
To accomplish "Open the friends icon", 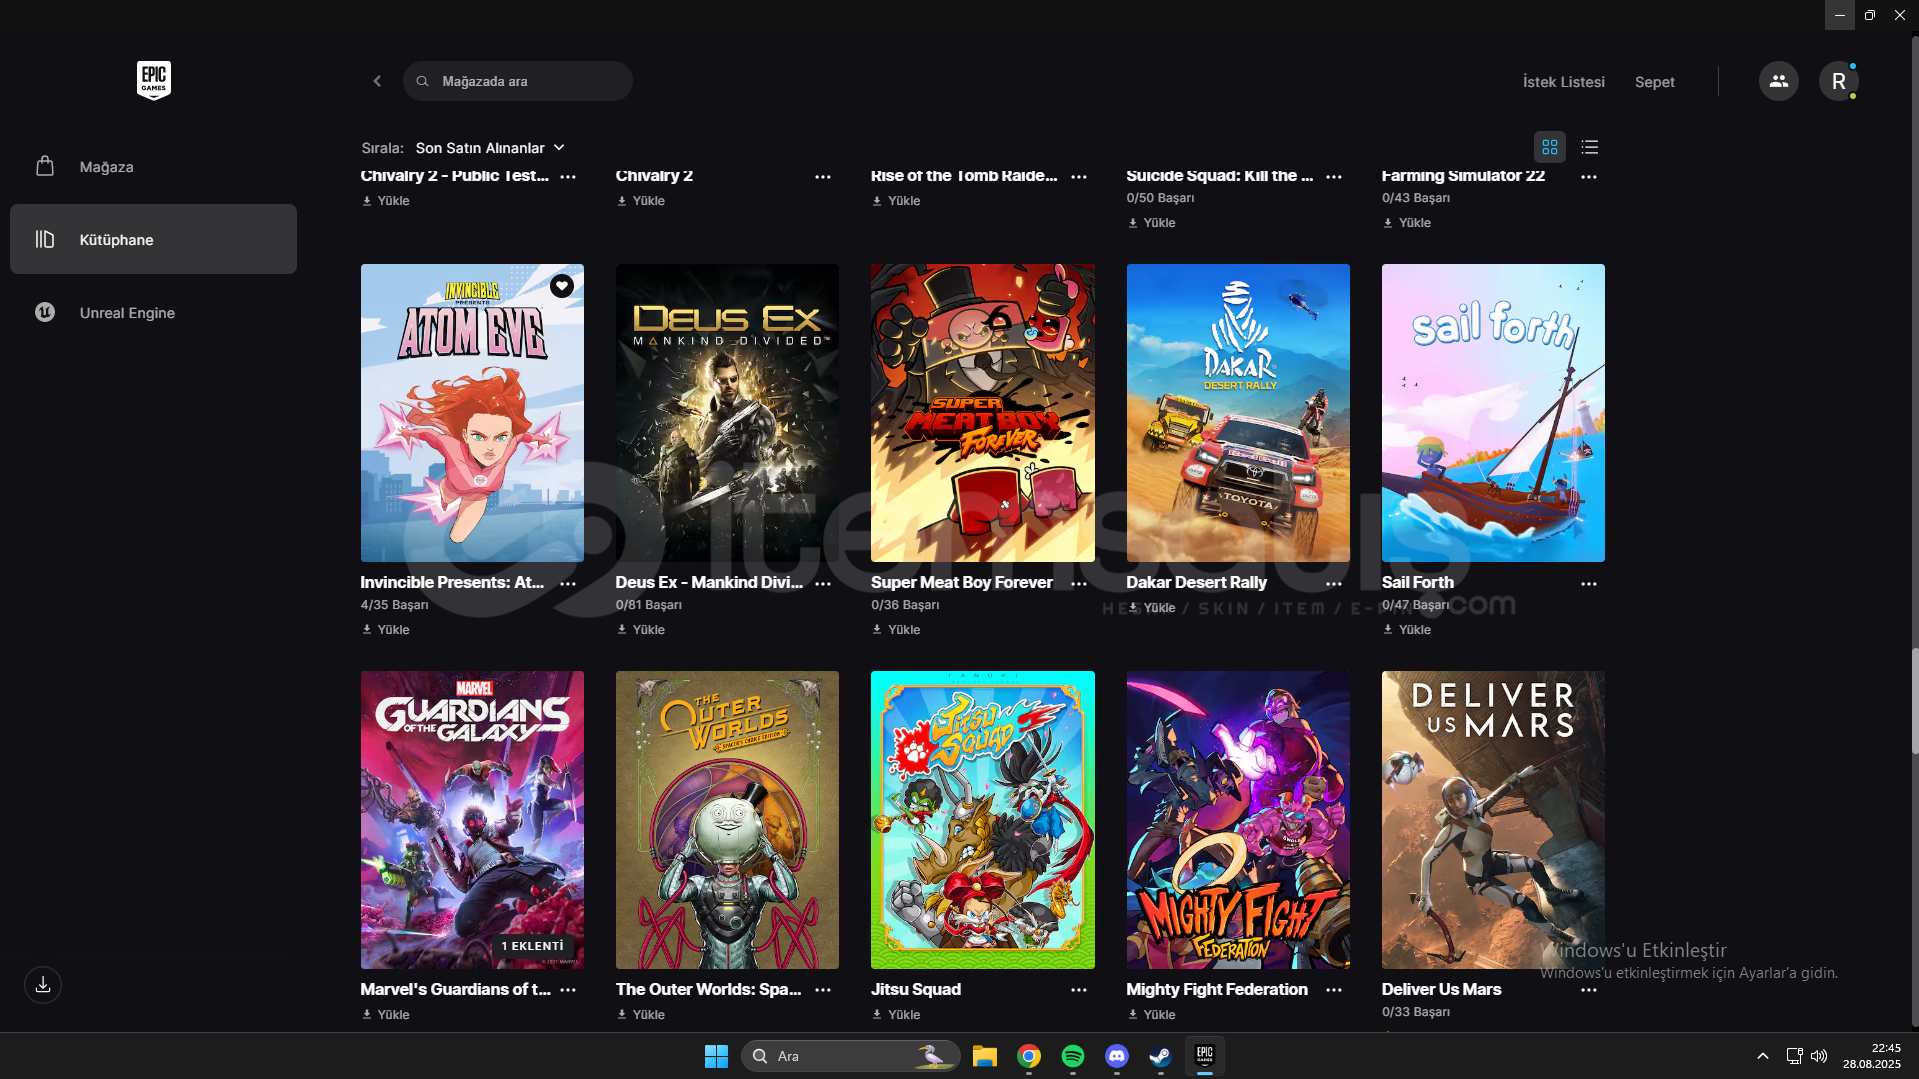I will (x=1779, y=81).
